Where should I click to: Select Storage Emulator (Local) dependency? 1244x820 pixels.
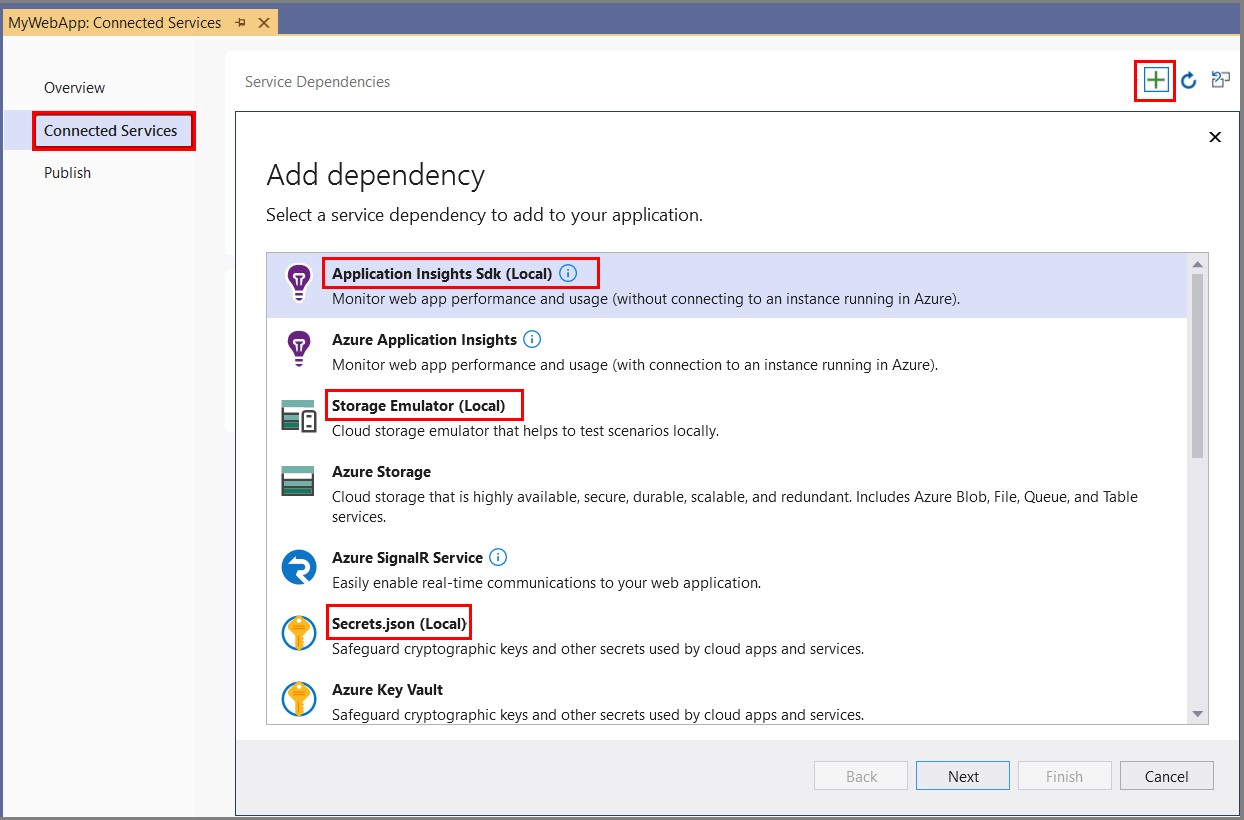(x=727, y=417)
